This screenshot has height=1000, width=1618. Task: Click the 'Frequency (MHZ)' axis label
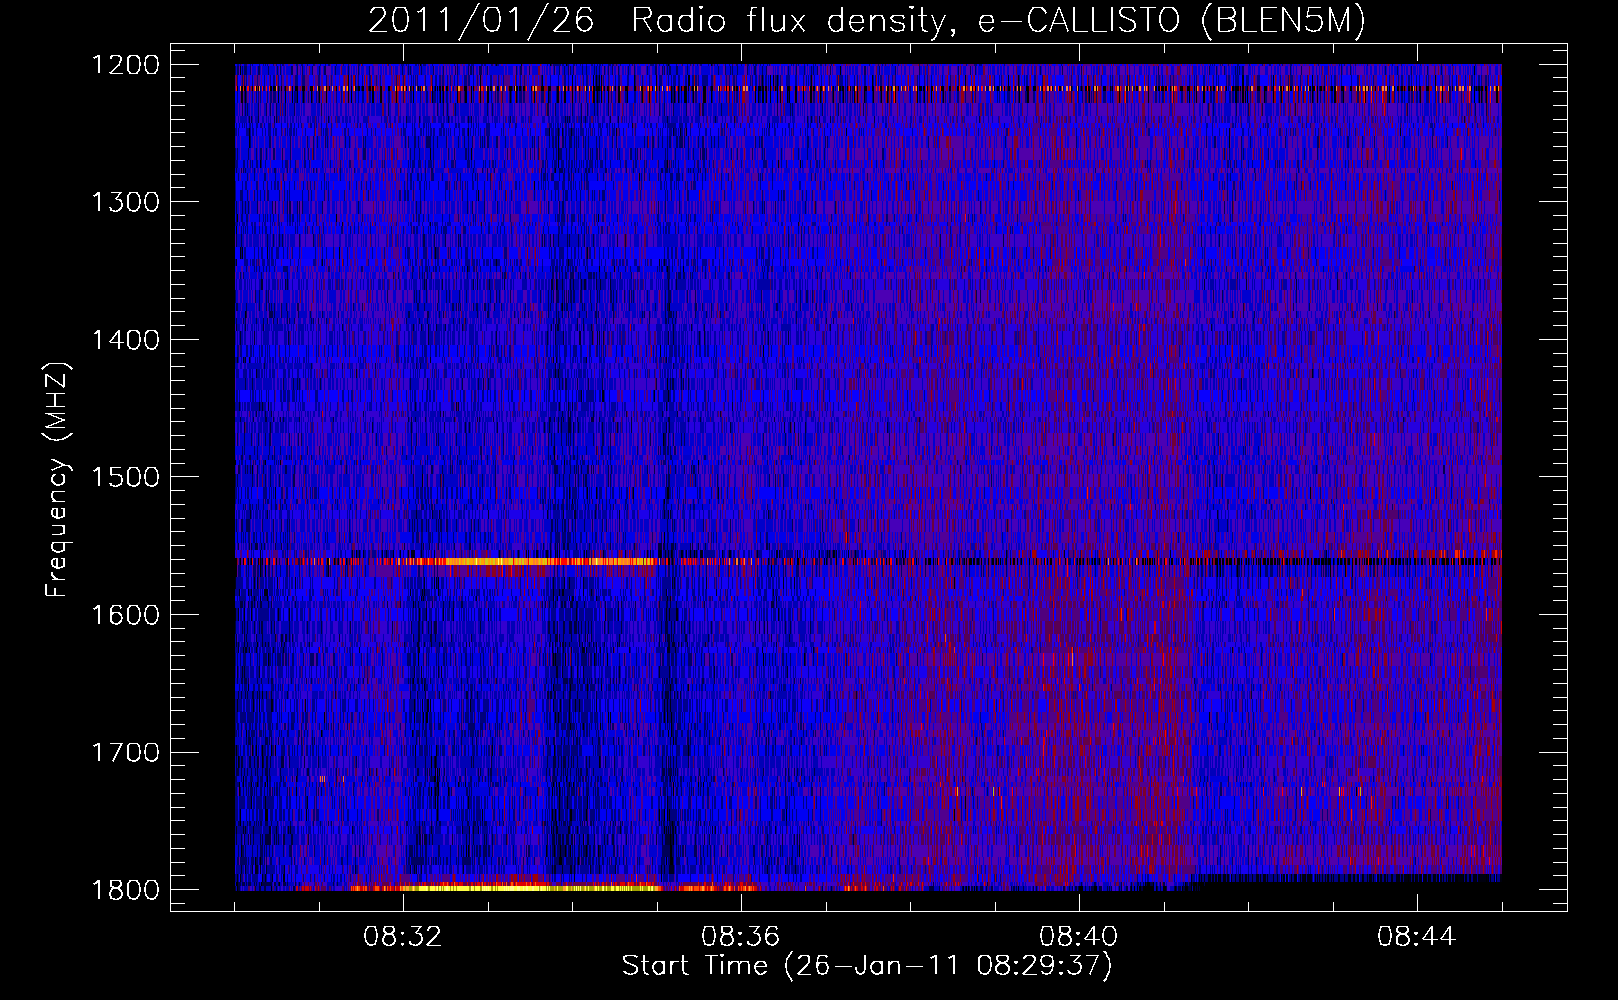point(58,480)
